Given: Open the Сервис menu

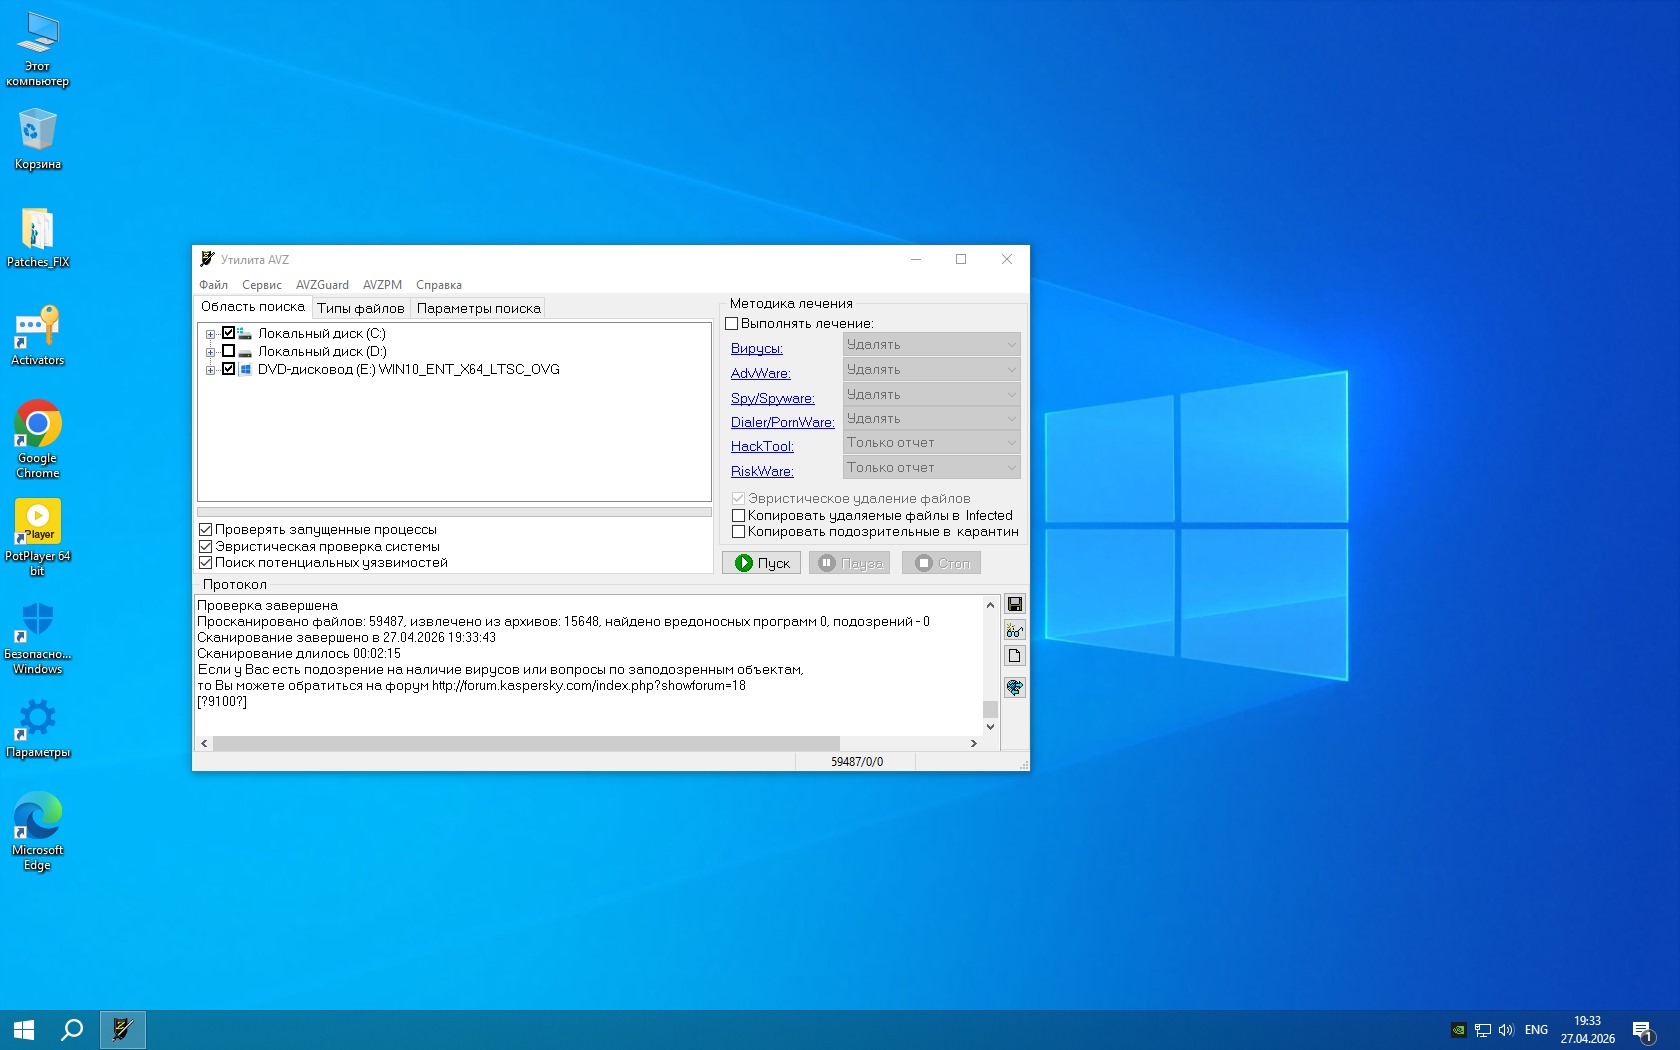Looking at the screenshot, I should tap(261, 285).
